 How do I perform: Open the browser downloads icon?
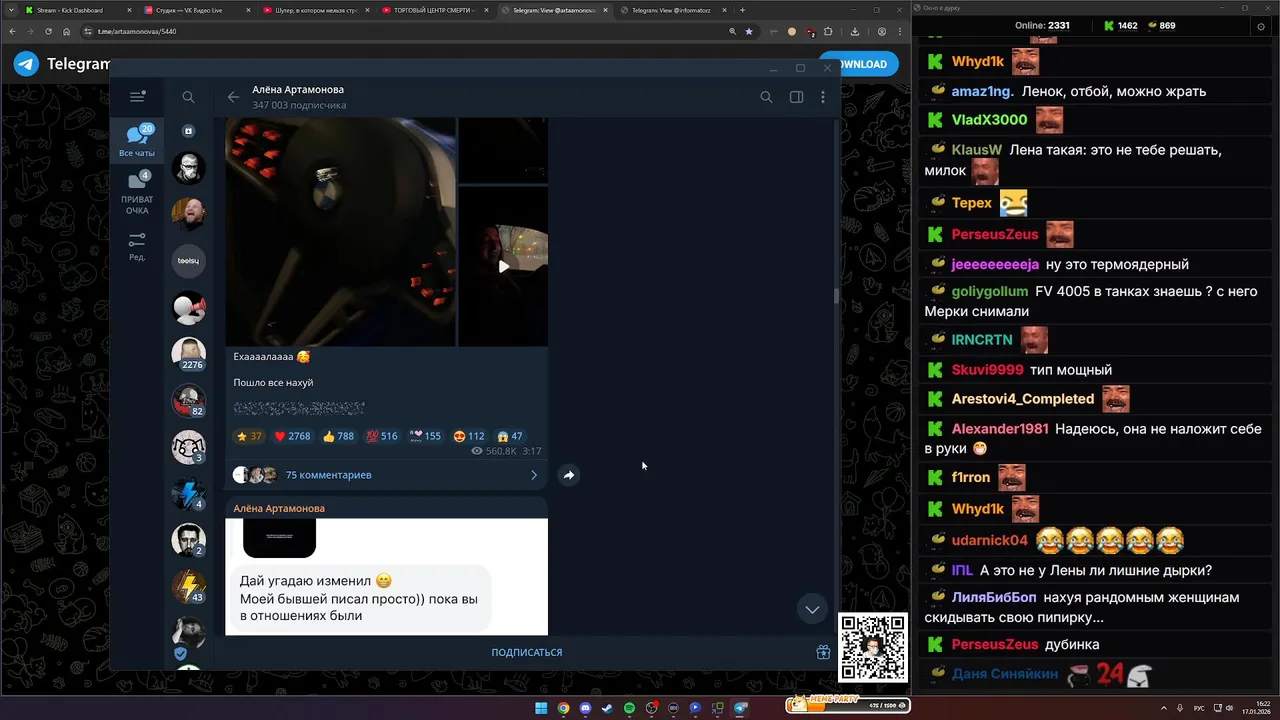854,31
